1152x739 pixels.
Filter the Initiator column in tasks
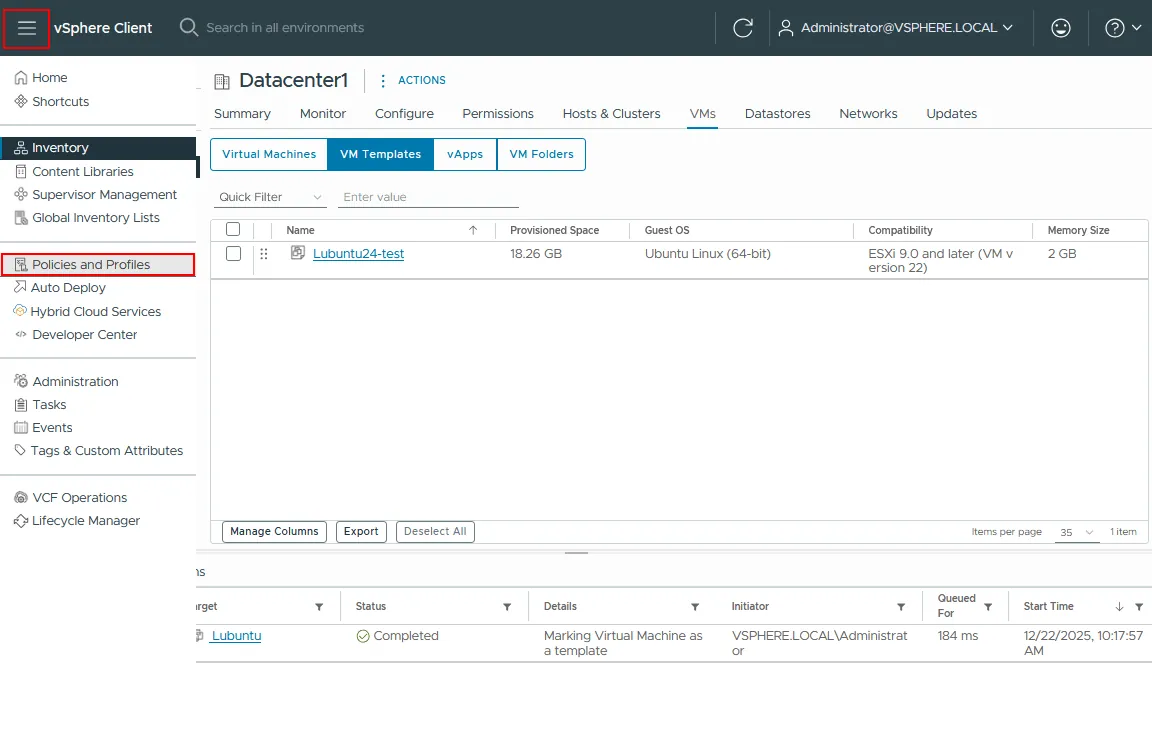tap(901, 607)
